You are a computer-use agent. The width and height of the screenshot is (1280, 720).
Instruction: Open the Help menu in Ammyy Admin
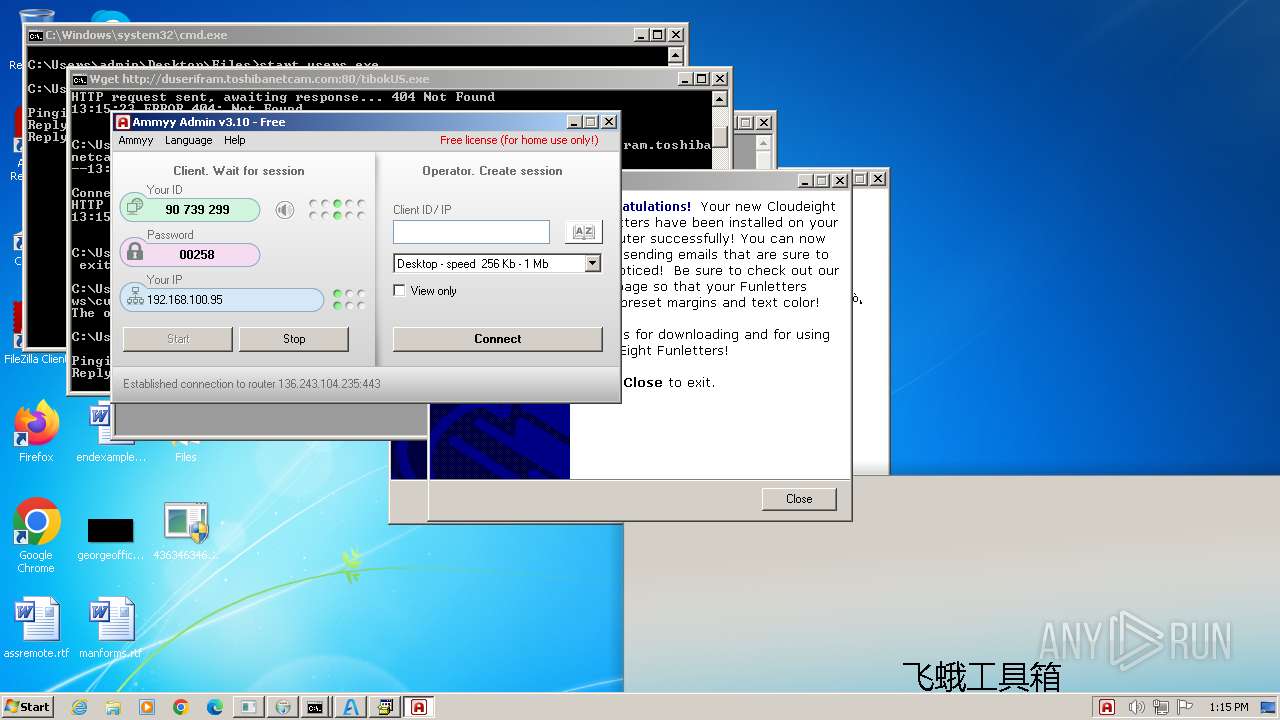pos(235,140)
